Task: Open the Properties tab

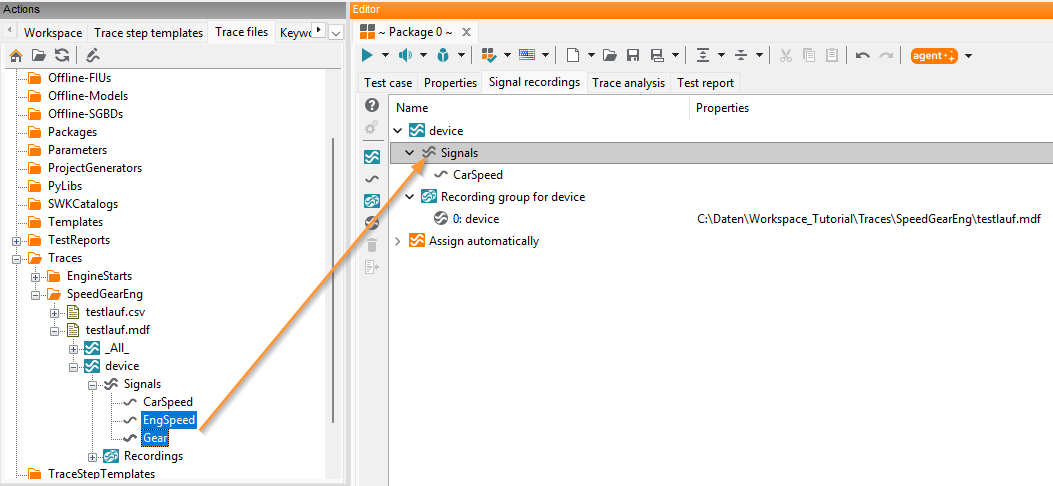Action: coord(451,83)
